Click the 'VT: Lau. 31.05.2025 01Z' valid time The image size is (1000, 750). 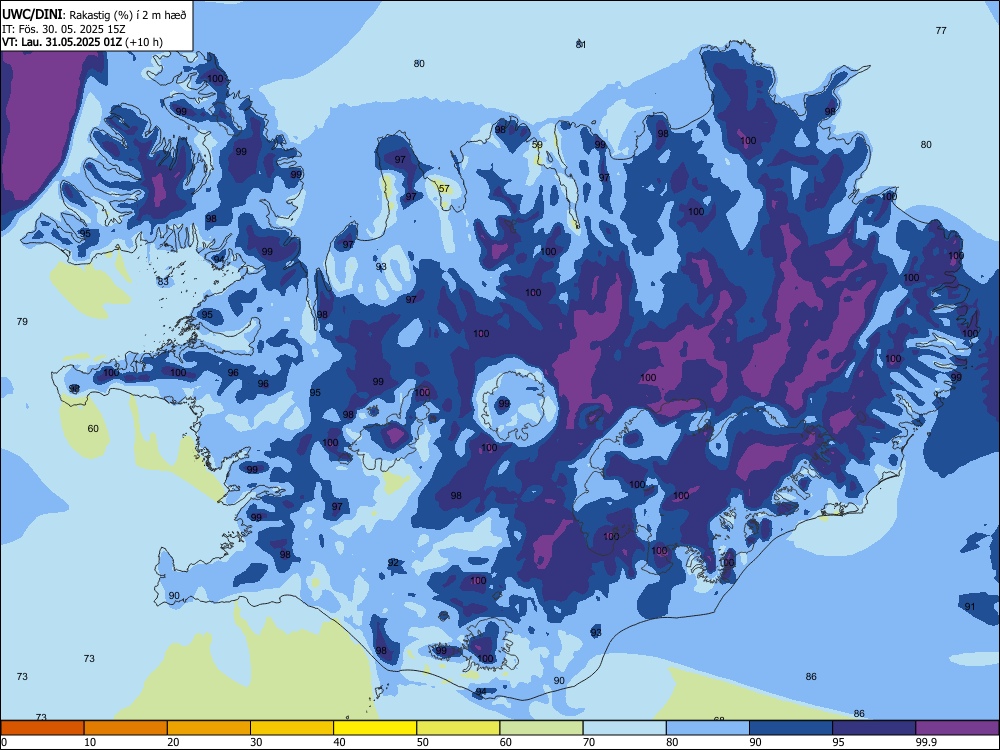coord(62,42)
